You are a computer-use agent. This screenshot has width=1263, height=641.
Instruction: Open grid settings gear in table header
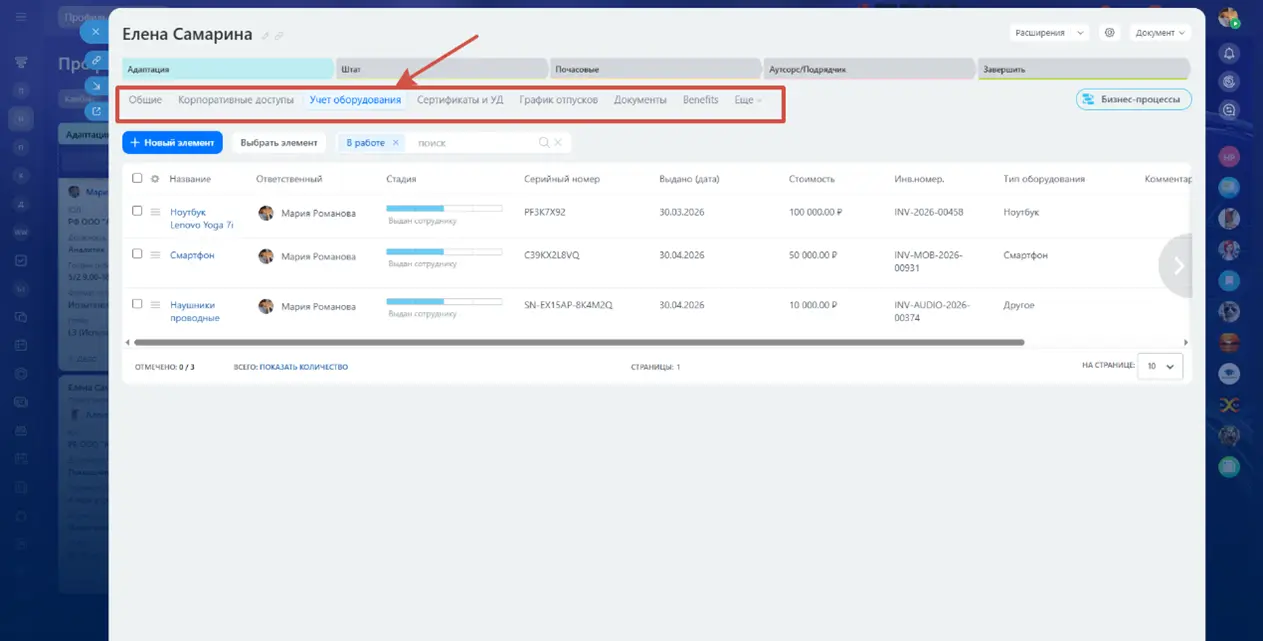click(155, 179)
